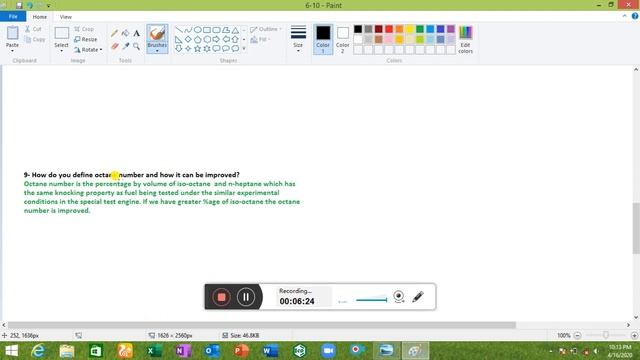Click the Save icon in title bar
Screen dimensions: 640x360
19,5
